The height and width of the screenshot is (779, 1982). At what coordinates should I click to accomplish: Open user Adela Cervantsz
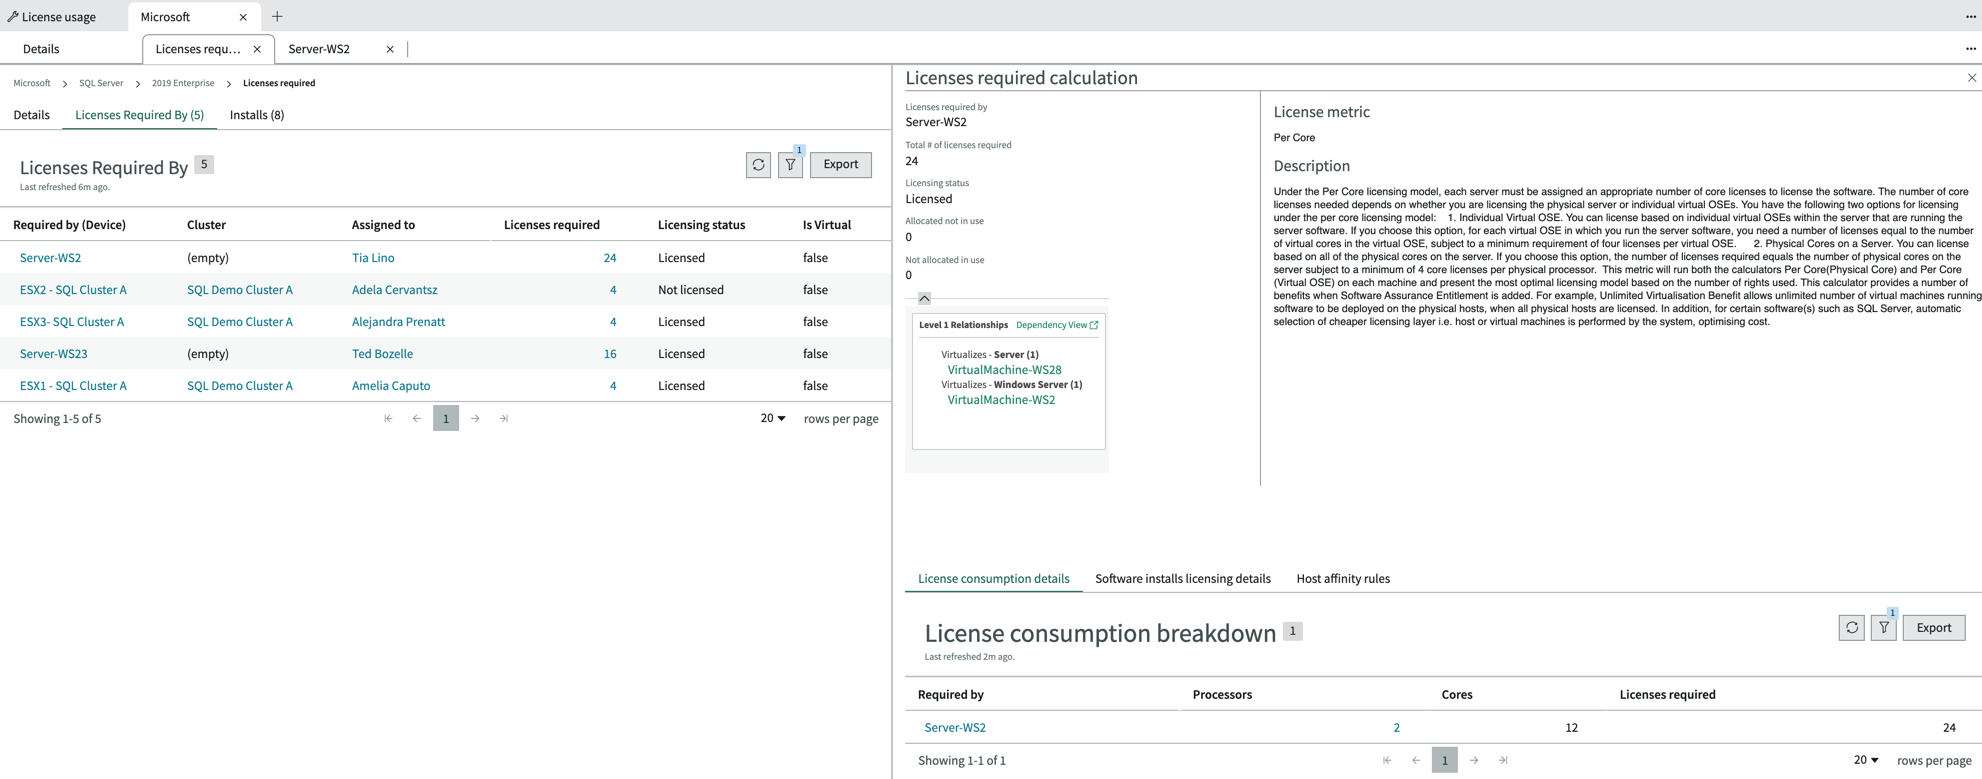(394, 290)
